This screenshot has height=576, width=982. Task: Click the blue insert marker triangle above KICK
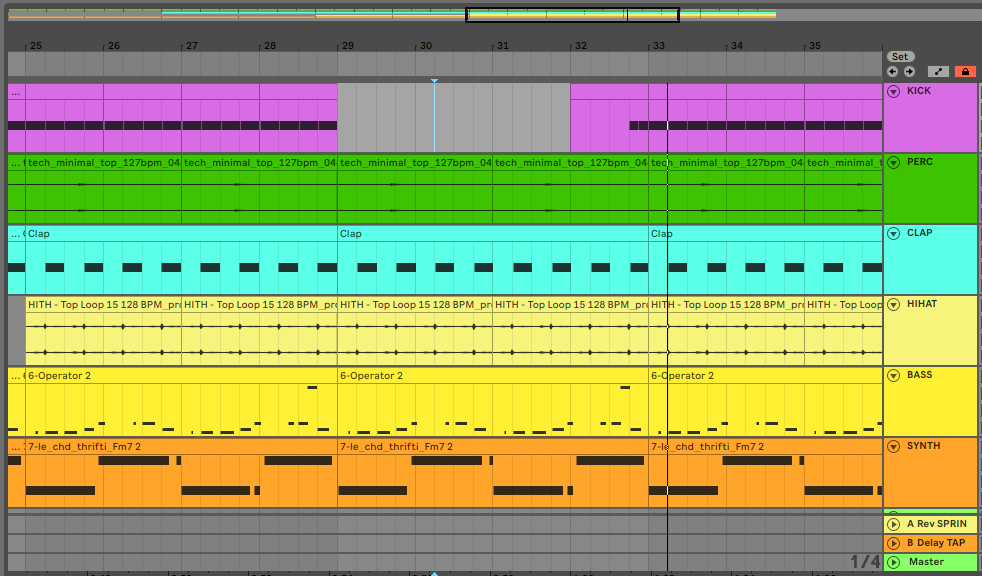(x=434, y=81)
